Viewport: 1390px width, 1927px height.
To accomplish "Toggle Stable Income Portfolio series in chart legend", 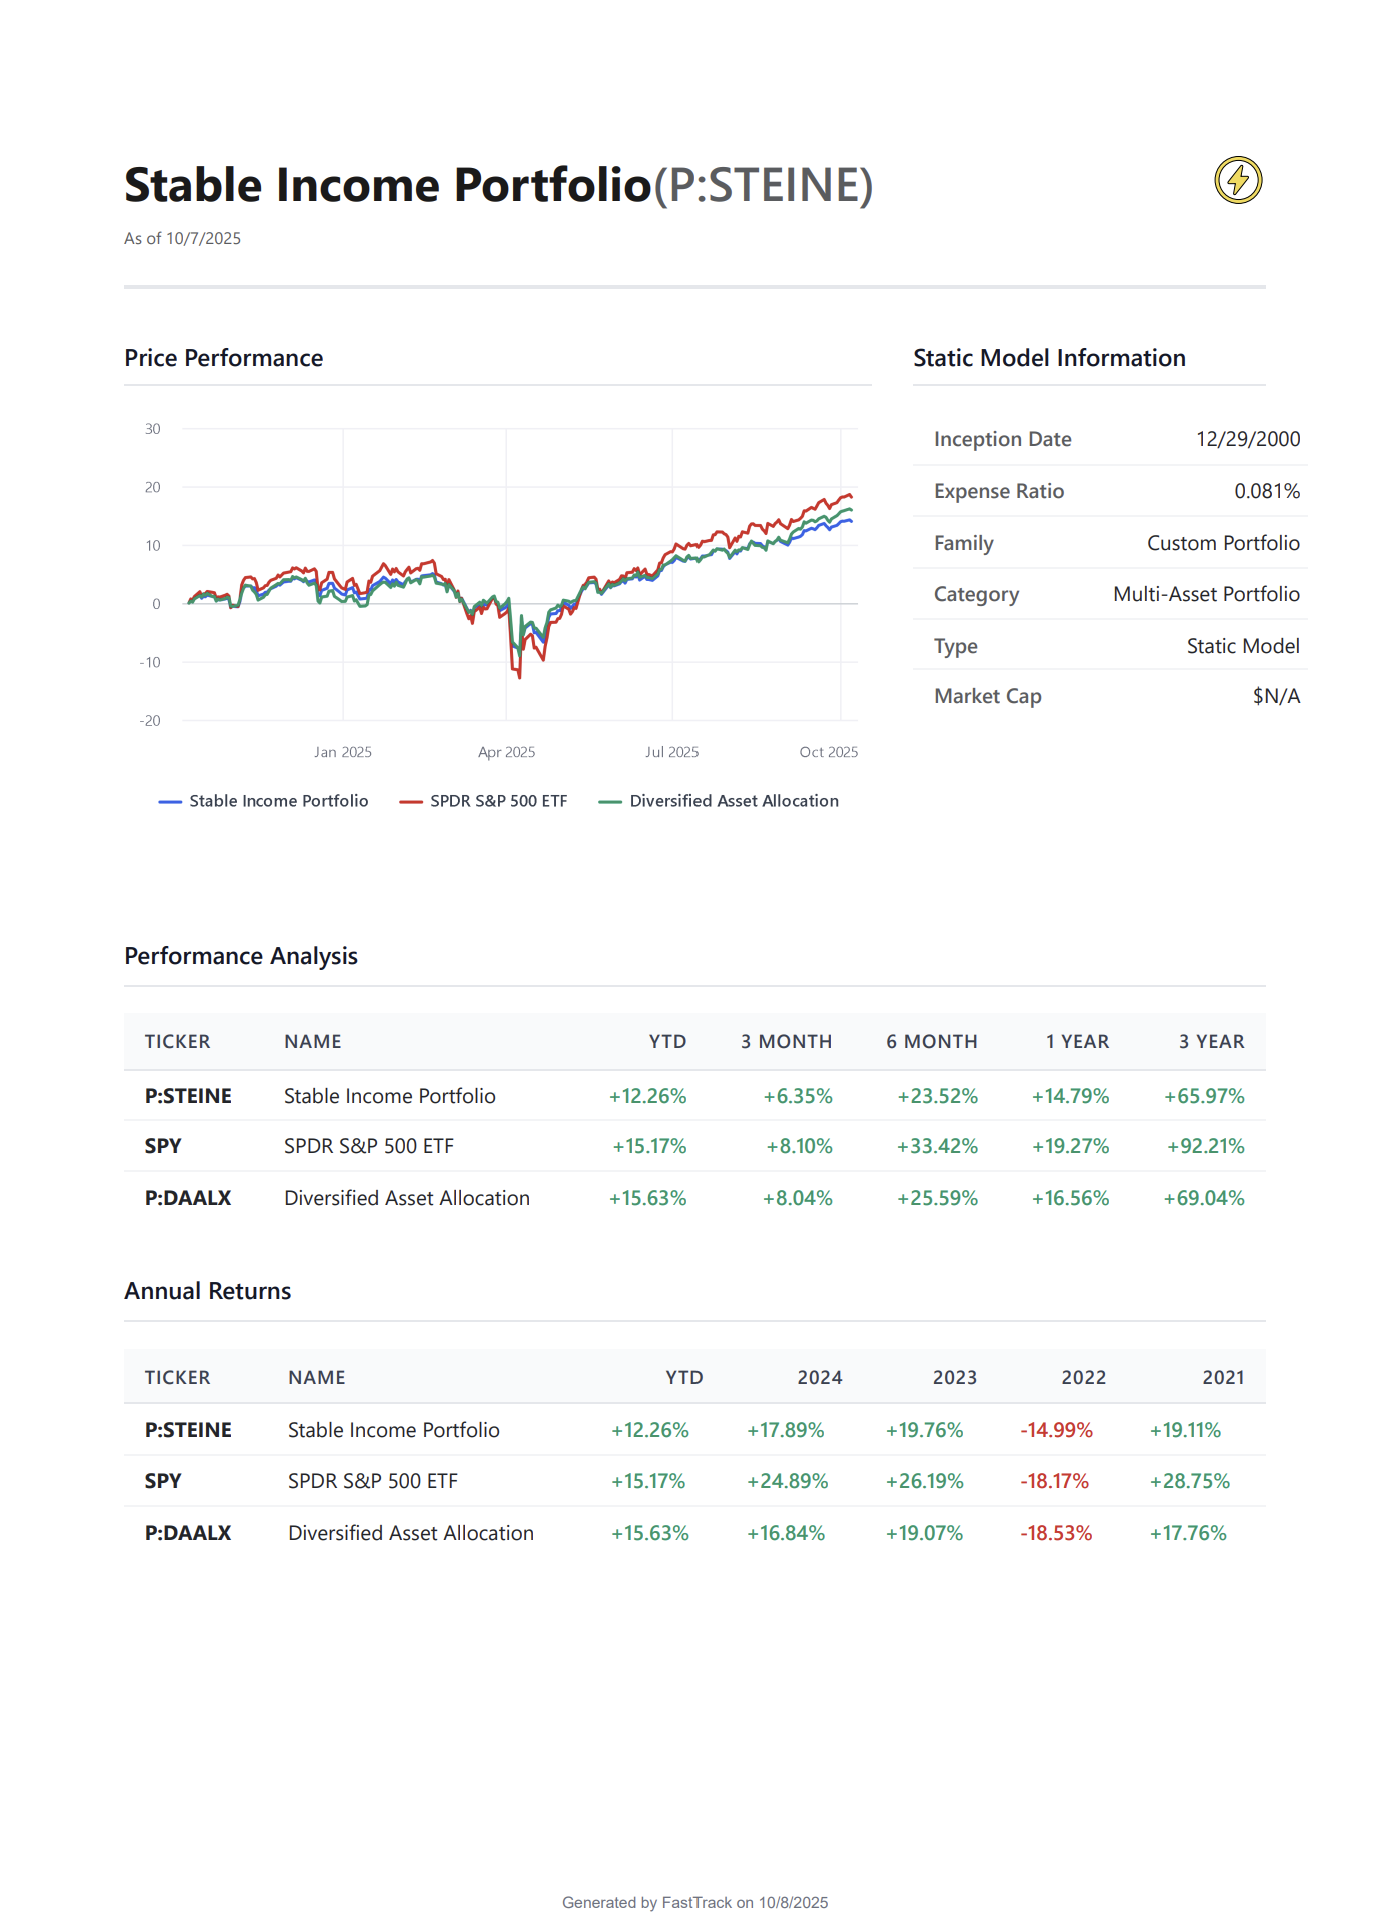I will (x=278, y=801).
